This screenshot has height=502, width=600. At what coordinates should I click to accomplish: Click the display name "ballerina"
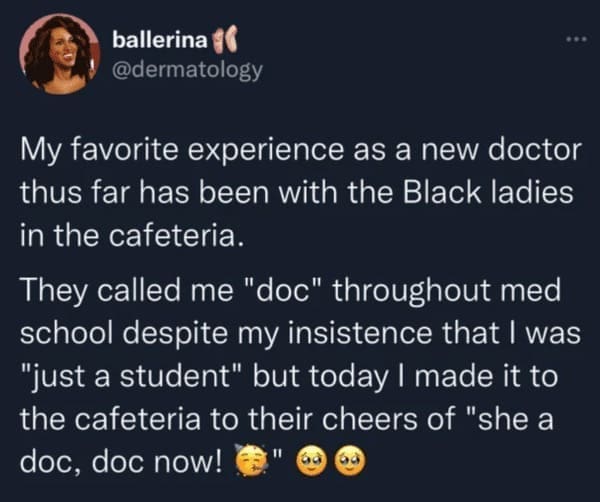(159, 42)
